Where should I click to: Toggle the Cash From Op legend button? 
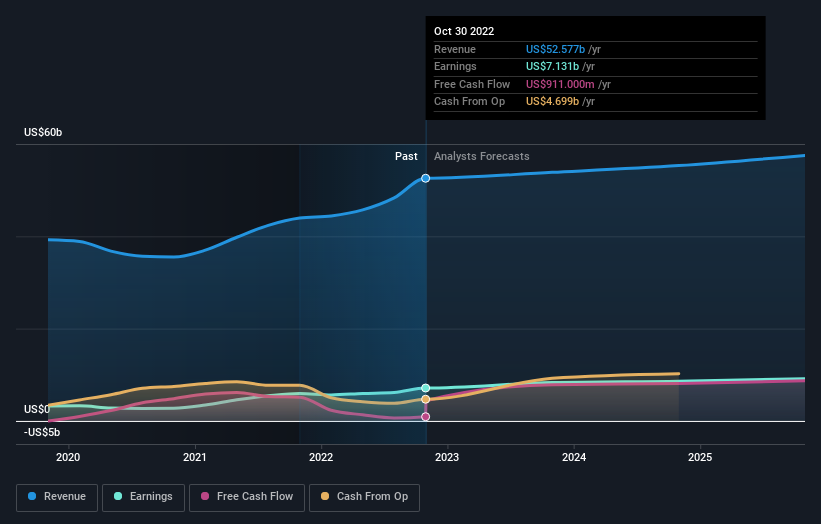coord(364,497)
